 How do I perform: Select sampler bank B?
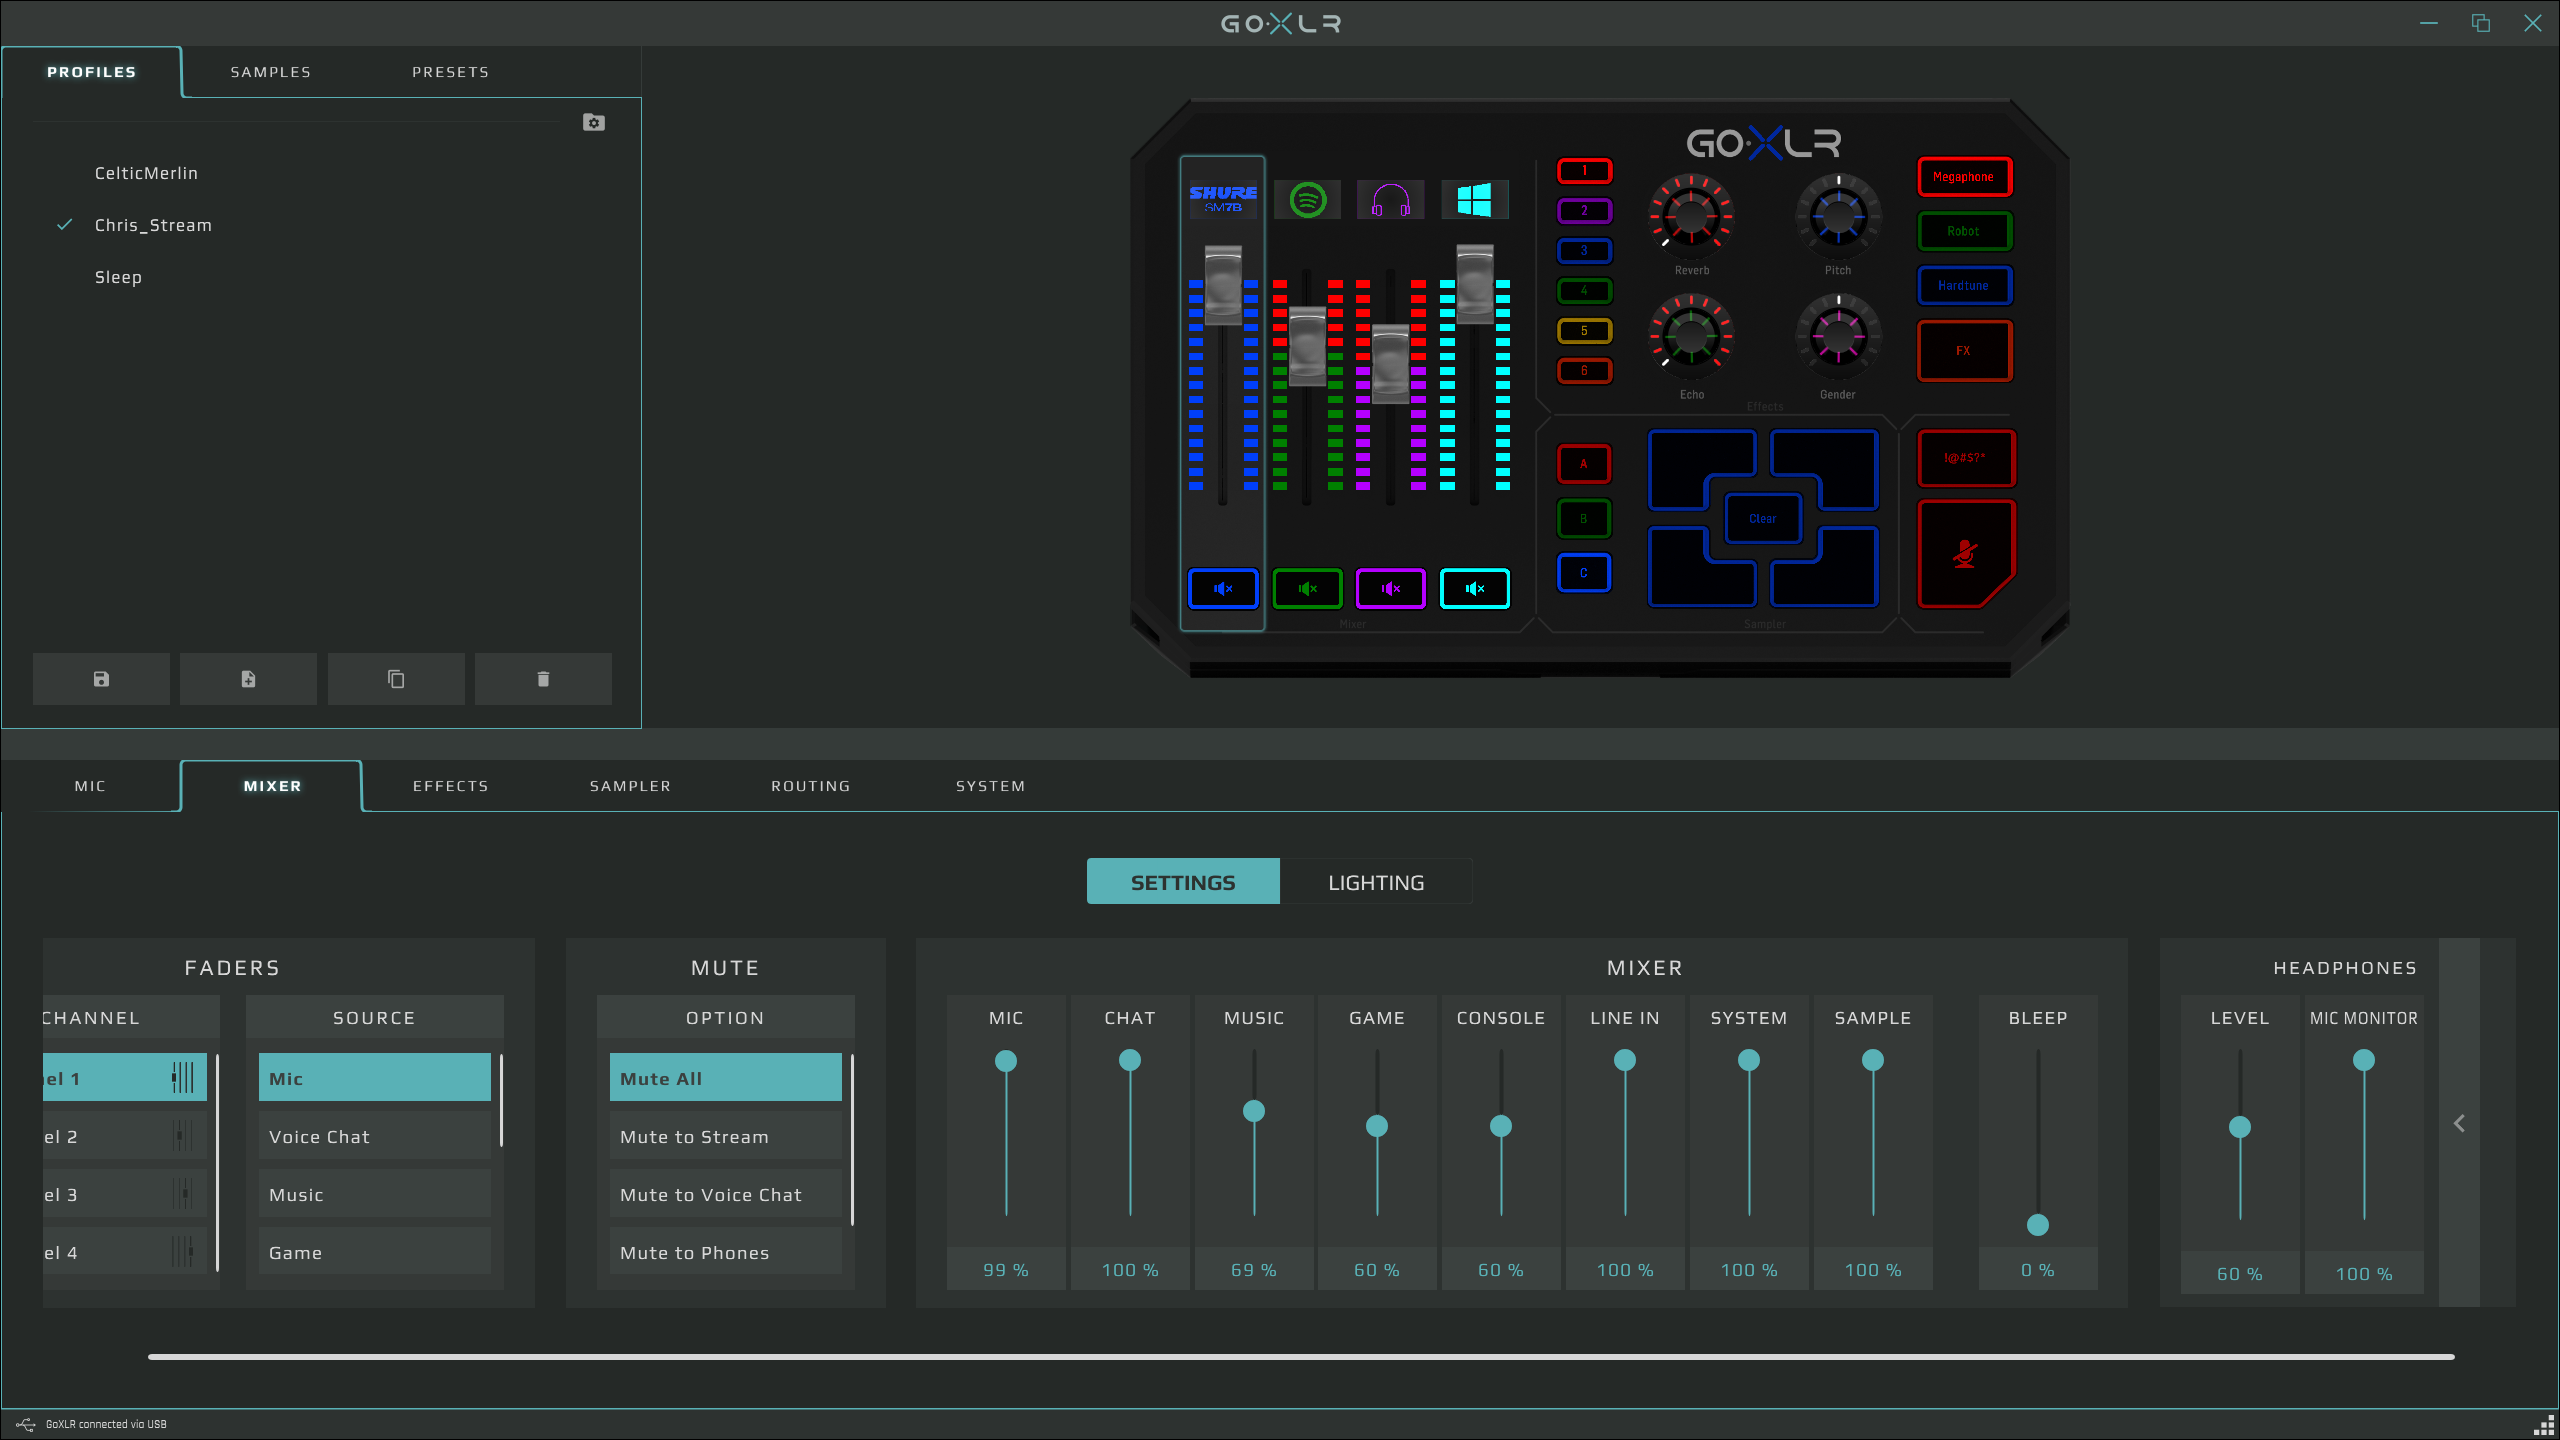(1584, 519)
